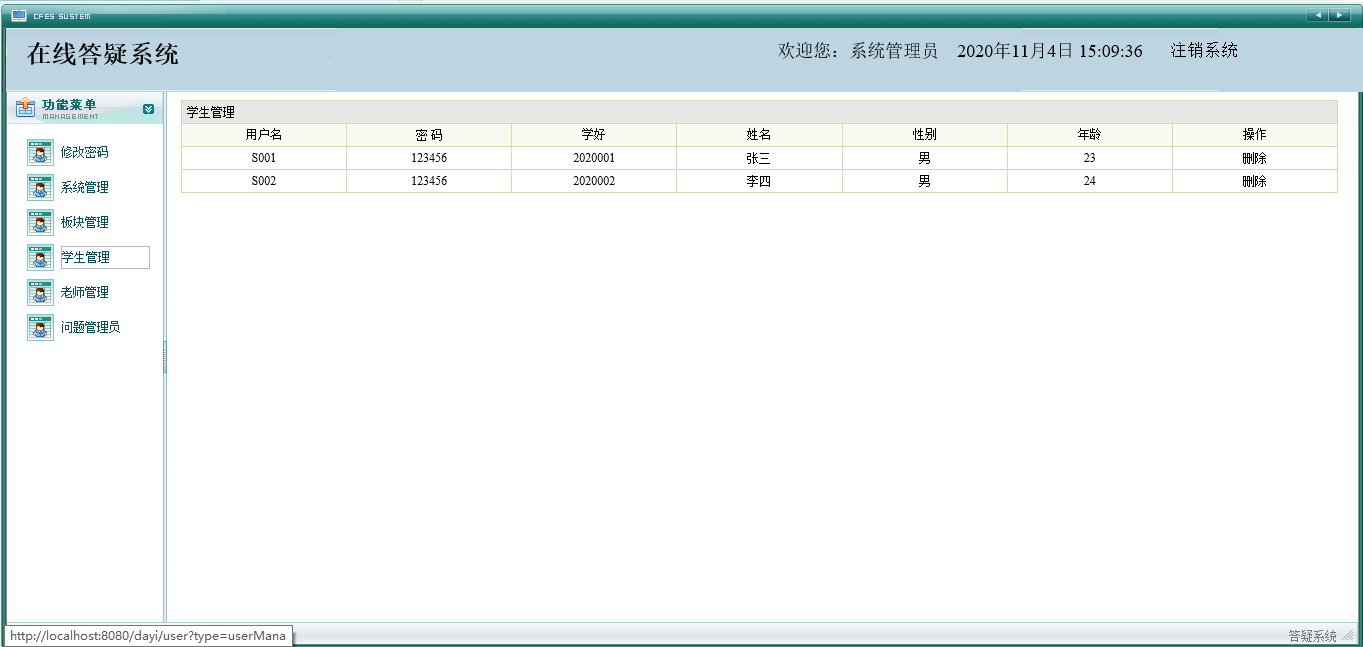
Task: Click student number 2020002
Action: tap(594, 181)
